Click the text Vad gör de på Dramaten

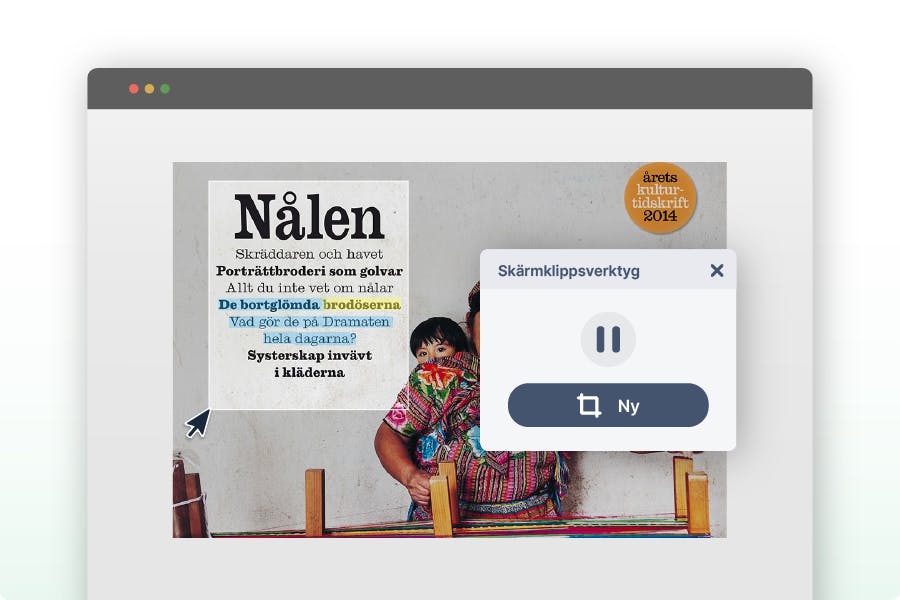pyautogui.click(x=309, y=322)
